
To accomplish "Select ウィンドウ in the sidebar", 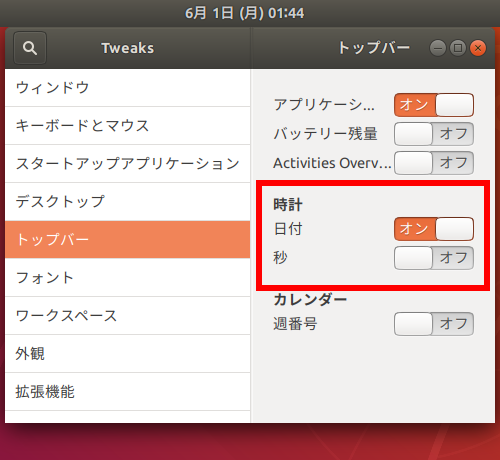I will (x=128, y=88).
